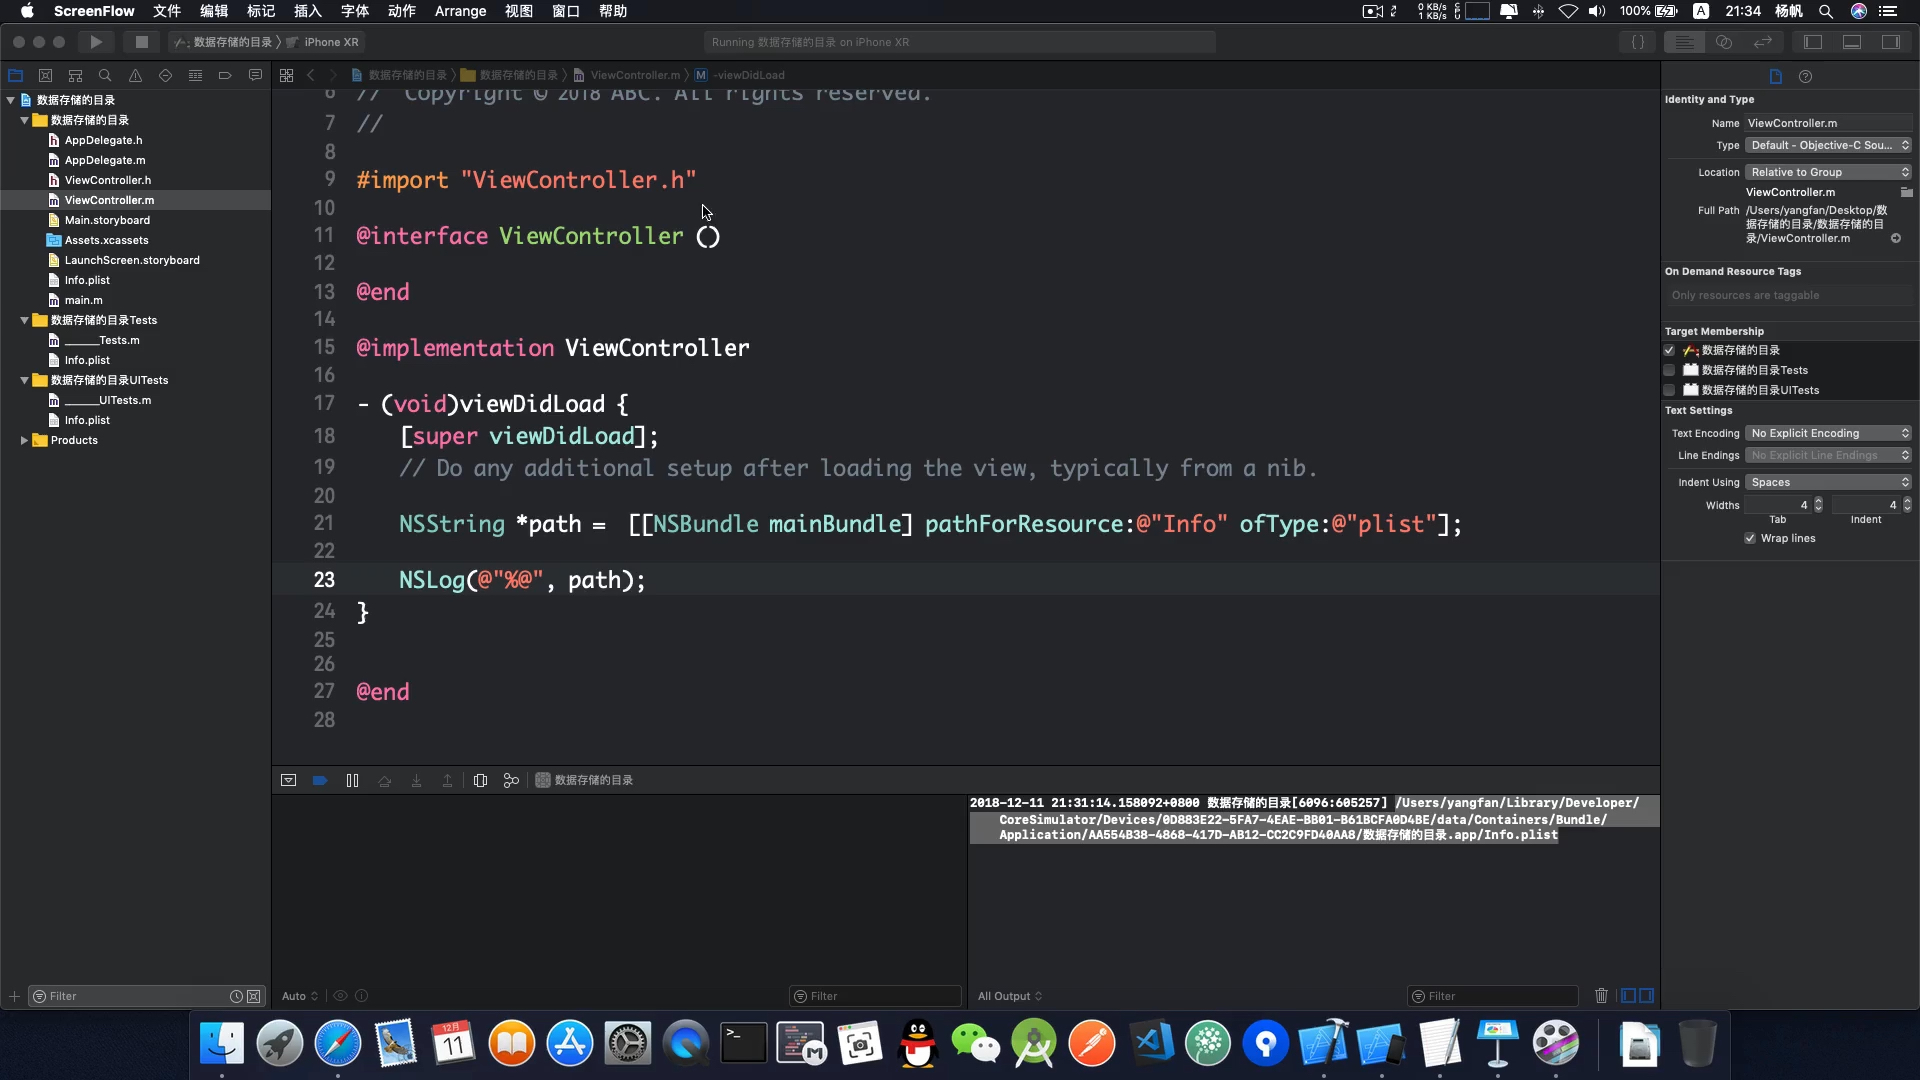The width and height of the screenshot is (1920, 1080).
Task: Open the Breakpoint navigator icon
Action: [x=225, y=75]
